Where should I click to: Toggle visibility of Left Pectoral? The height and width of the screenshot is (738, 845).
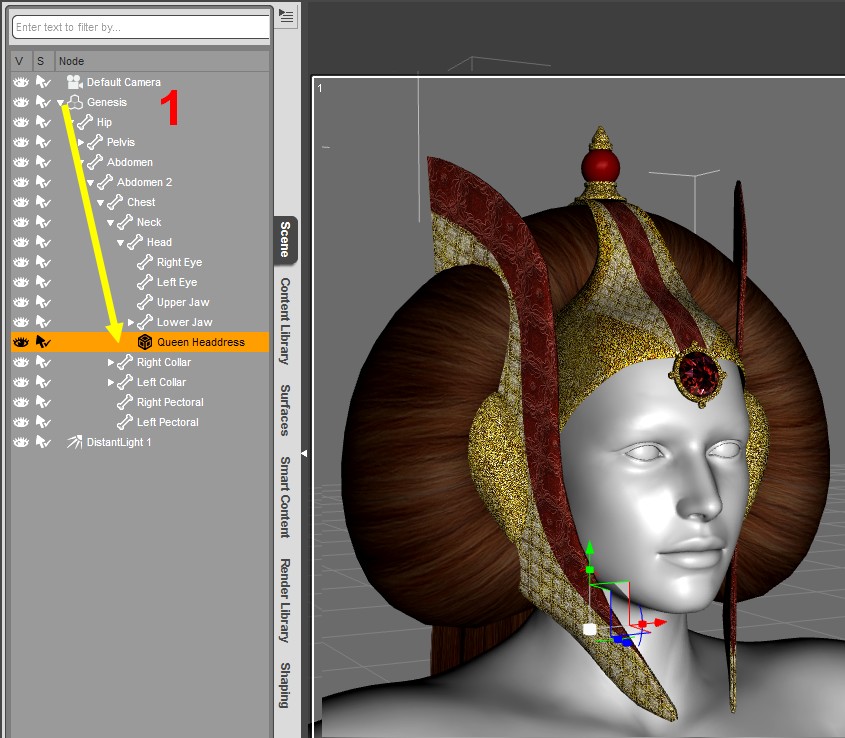21,422
